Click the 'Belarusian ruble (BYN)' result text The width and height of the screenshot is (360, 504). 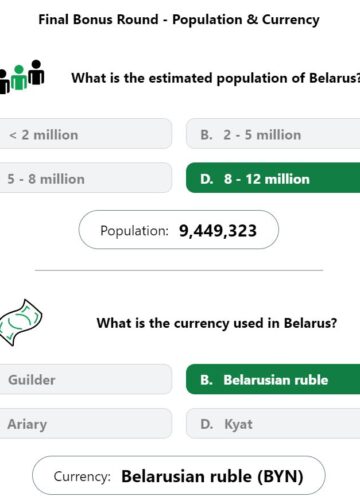click(x=212, y=476)
